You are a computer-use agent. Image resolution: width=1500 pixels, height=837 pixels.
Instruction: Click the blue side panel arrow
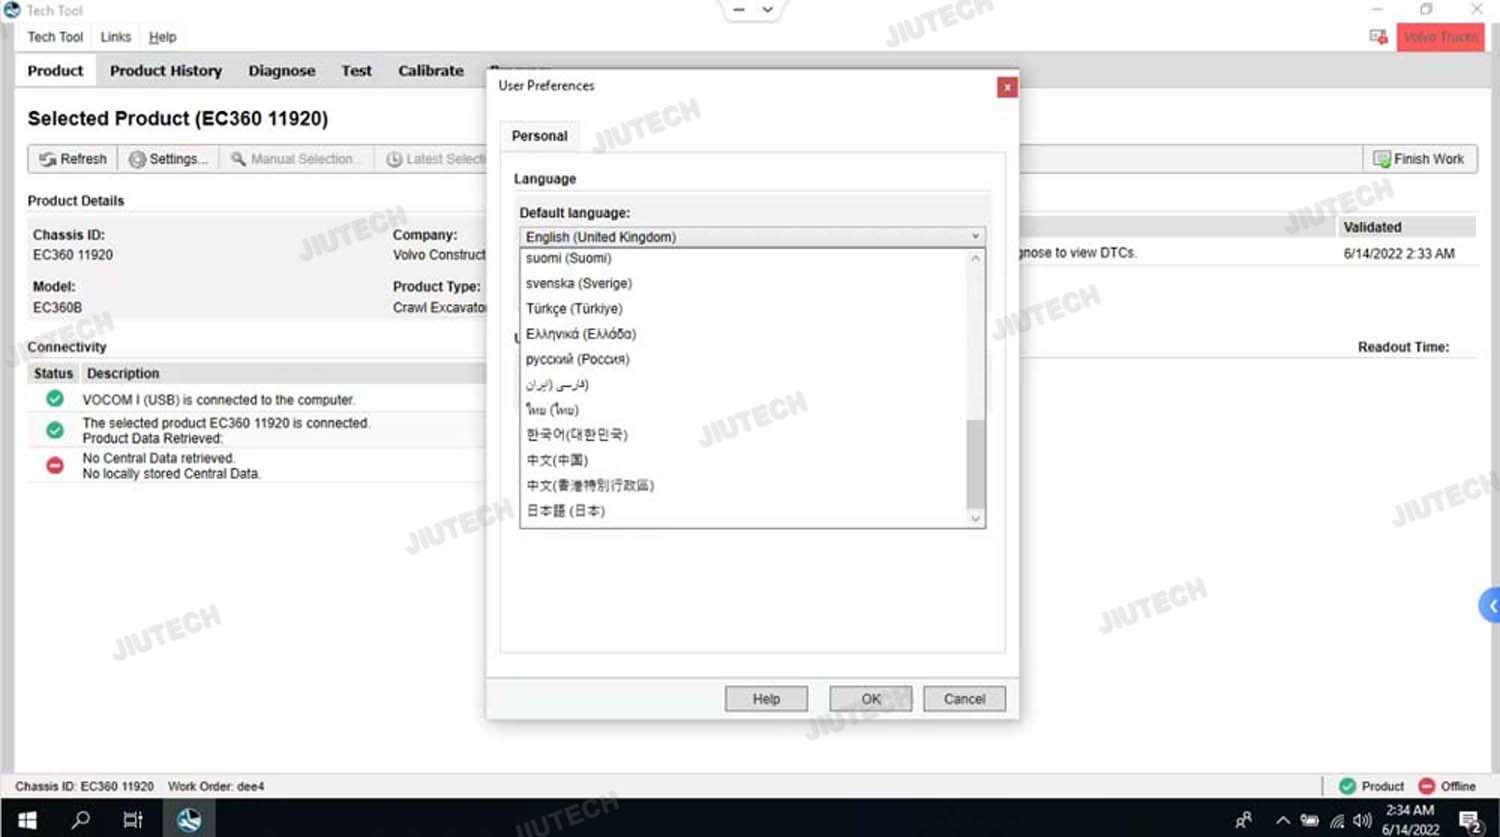pyautogui.click(x=1490, y=606)
